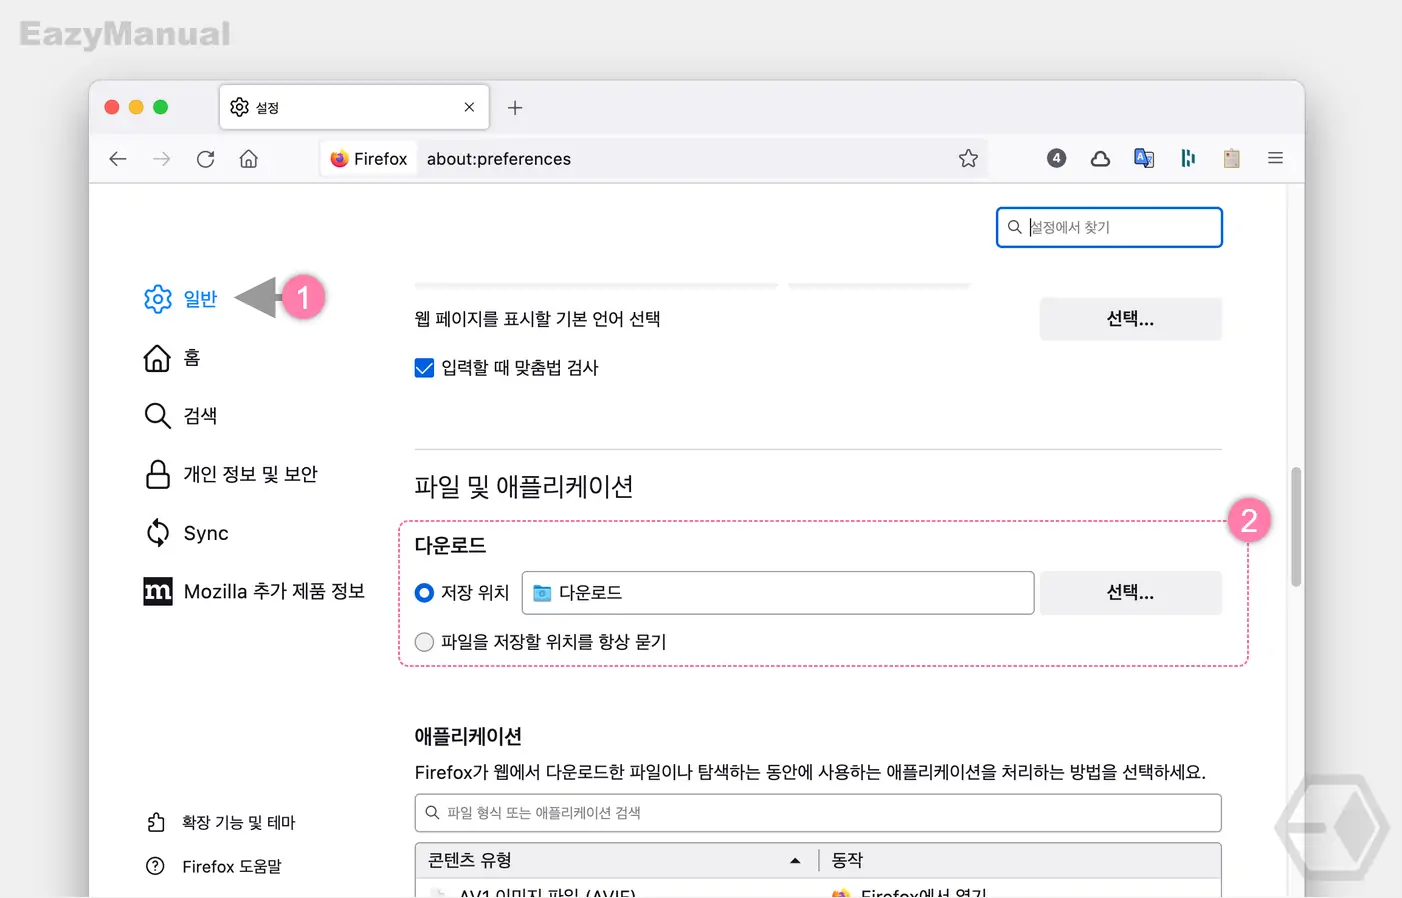Click 선택... button for download folder
This screenshot has width=1402, height=898.
pos(1130,593)
